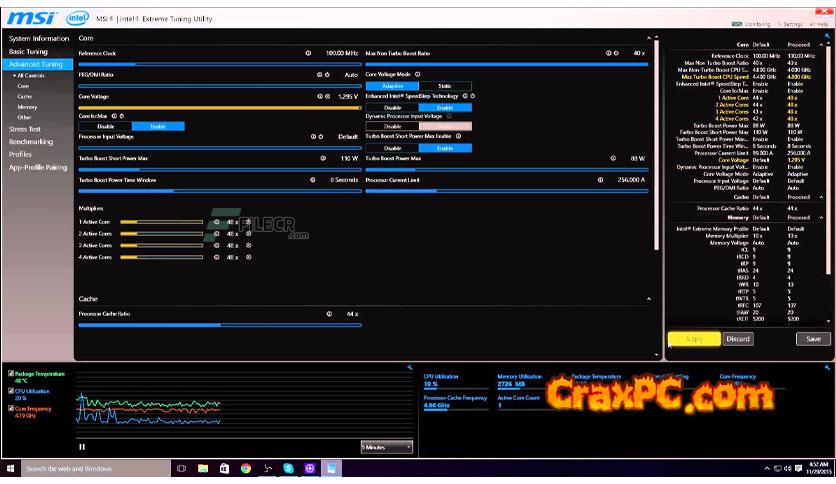Click info icon left of 2 Active Cores value
Viewport: 836px width, 484px height.
pos(216,233)
